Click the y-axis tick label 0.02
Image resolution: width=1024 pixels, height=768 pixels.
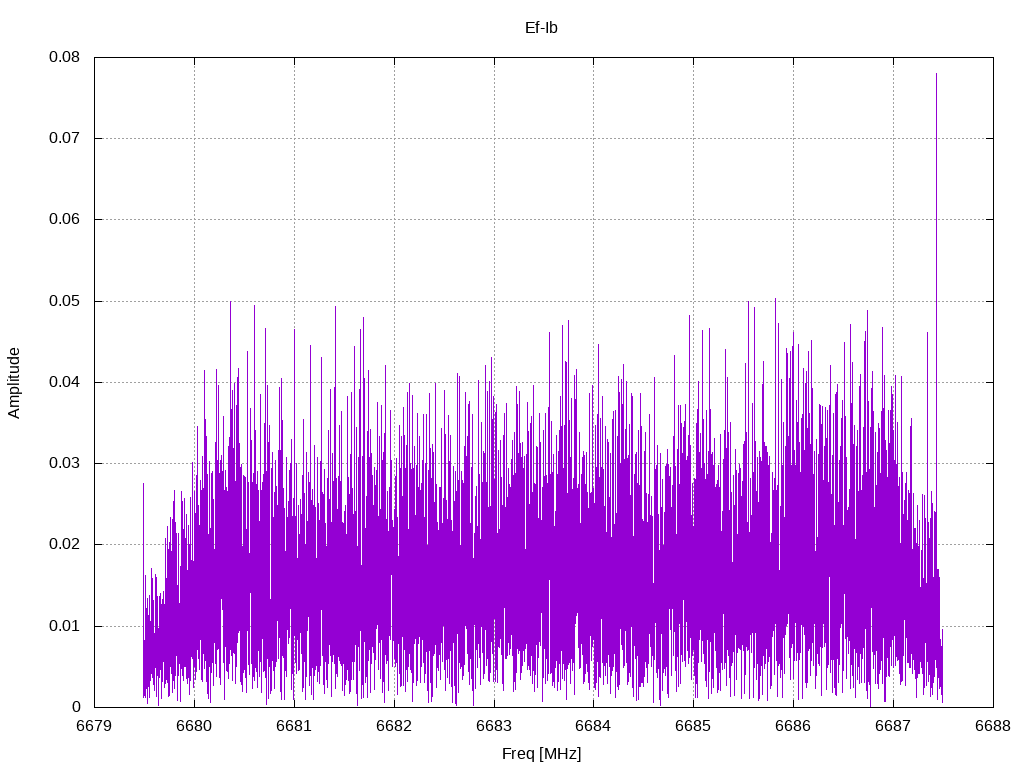[x=65, y=544]
